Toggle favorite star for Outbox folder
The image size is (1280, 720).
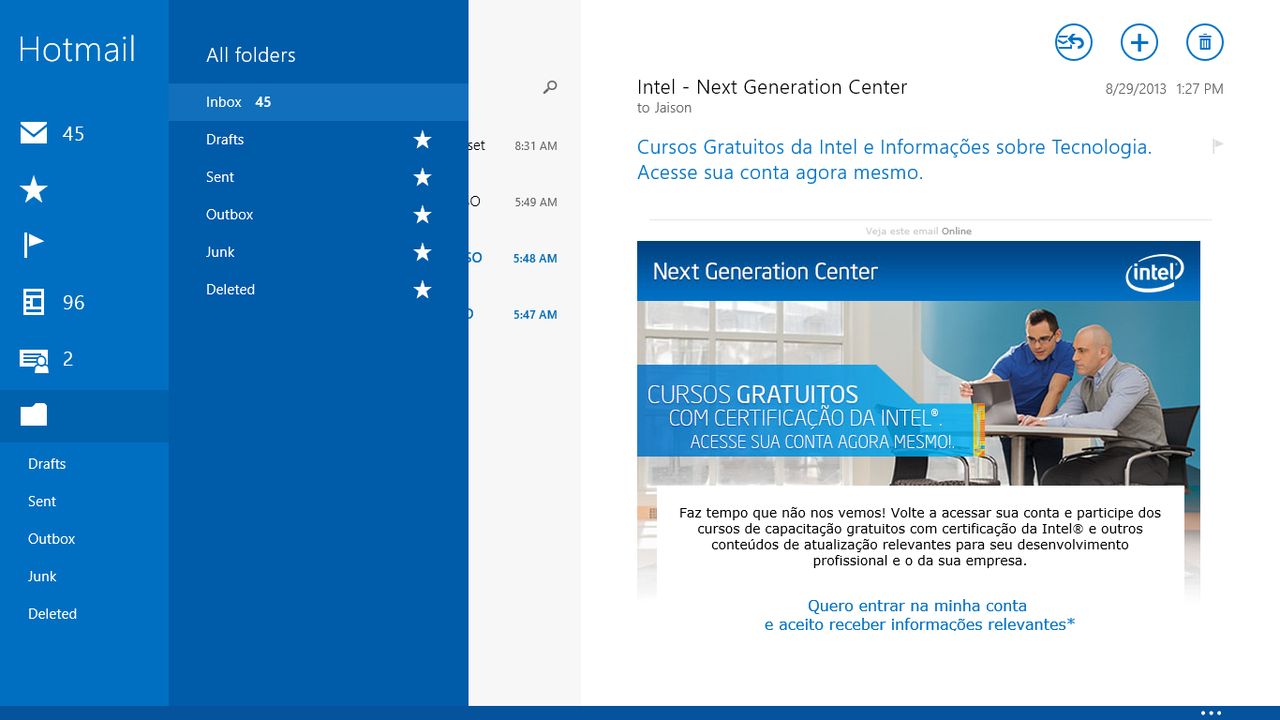422,215
